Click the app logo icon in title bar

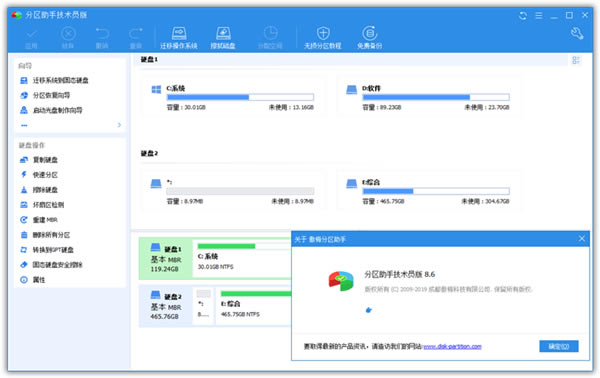point(17,15)
